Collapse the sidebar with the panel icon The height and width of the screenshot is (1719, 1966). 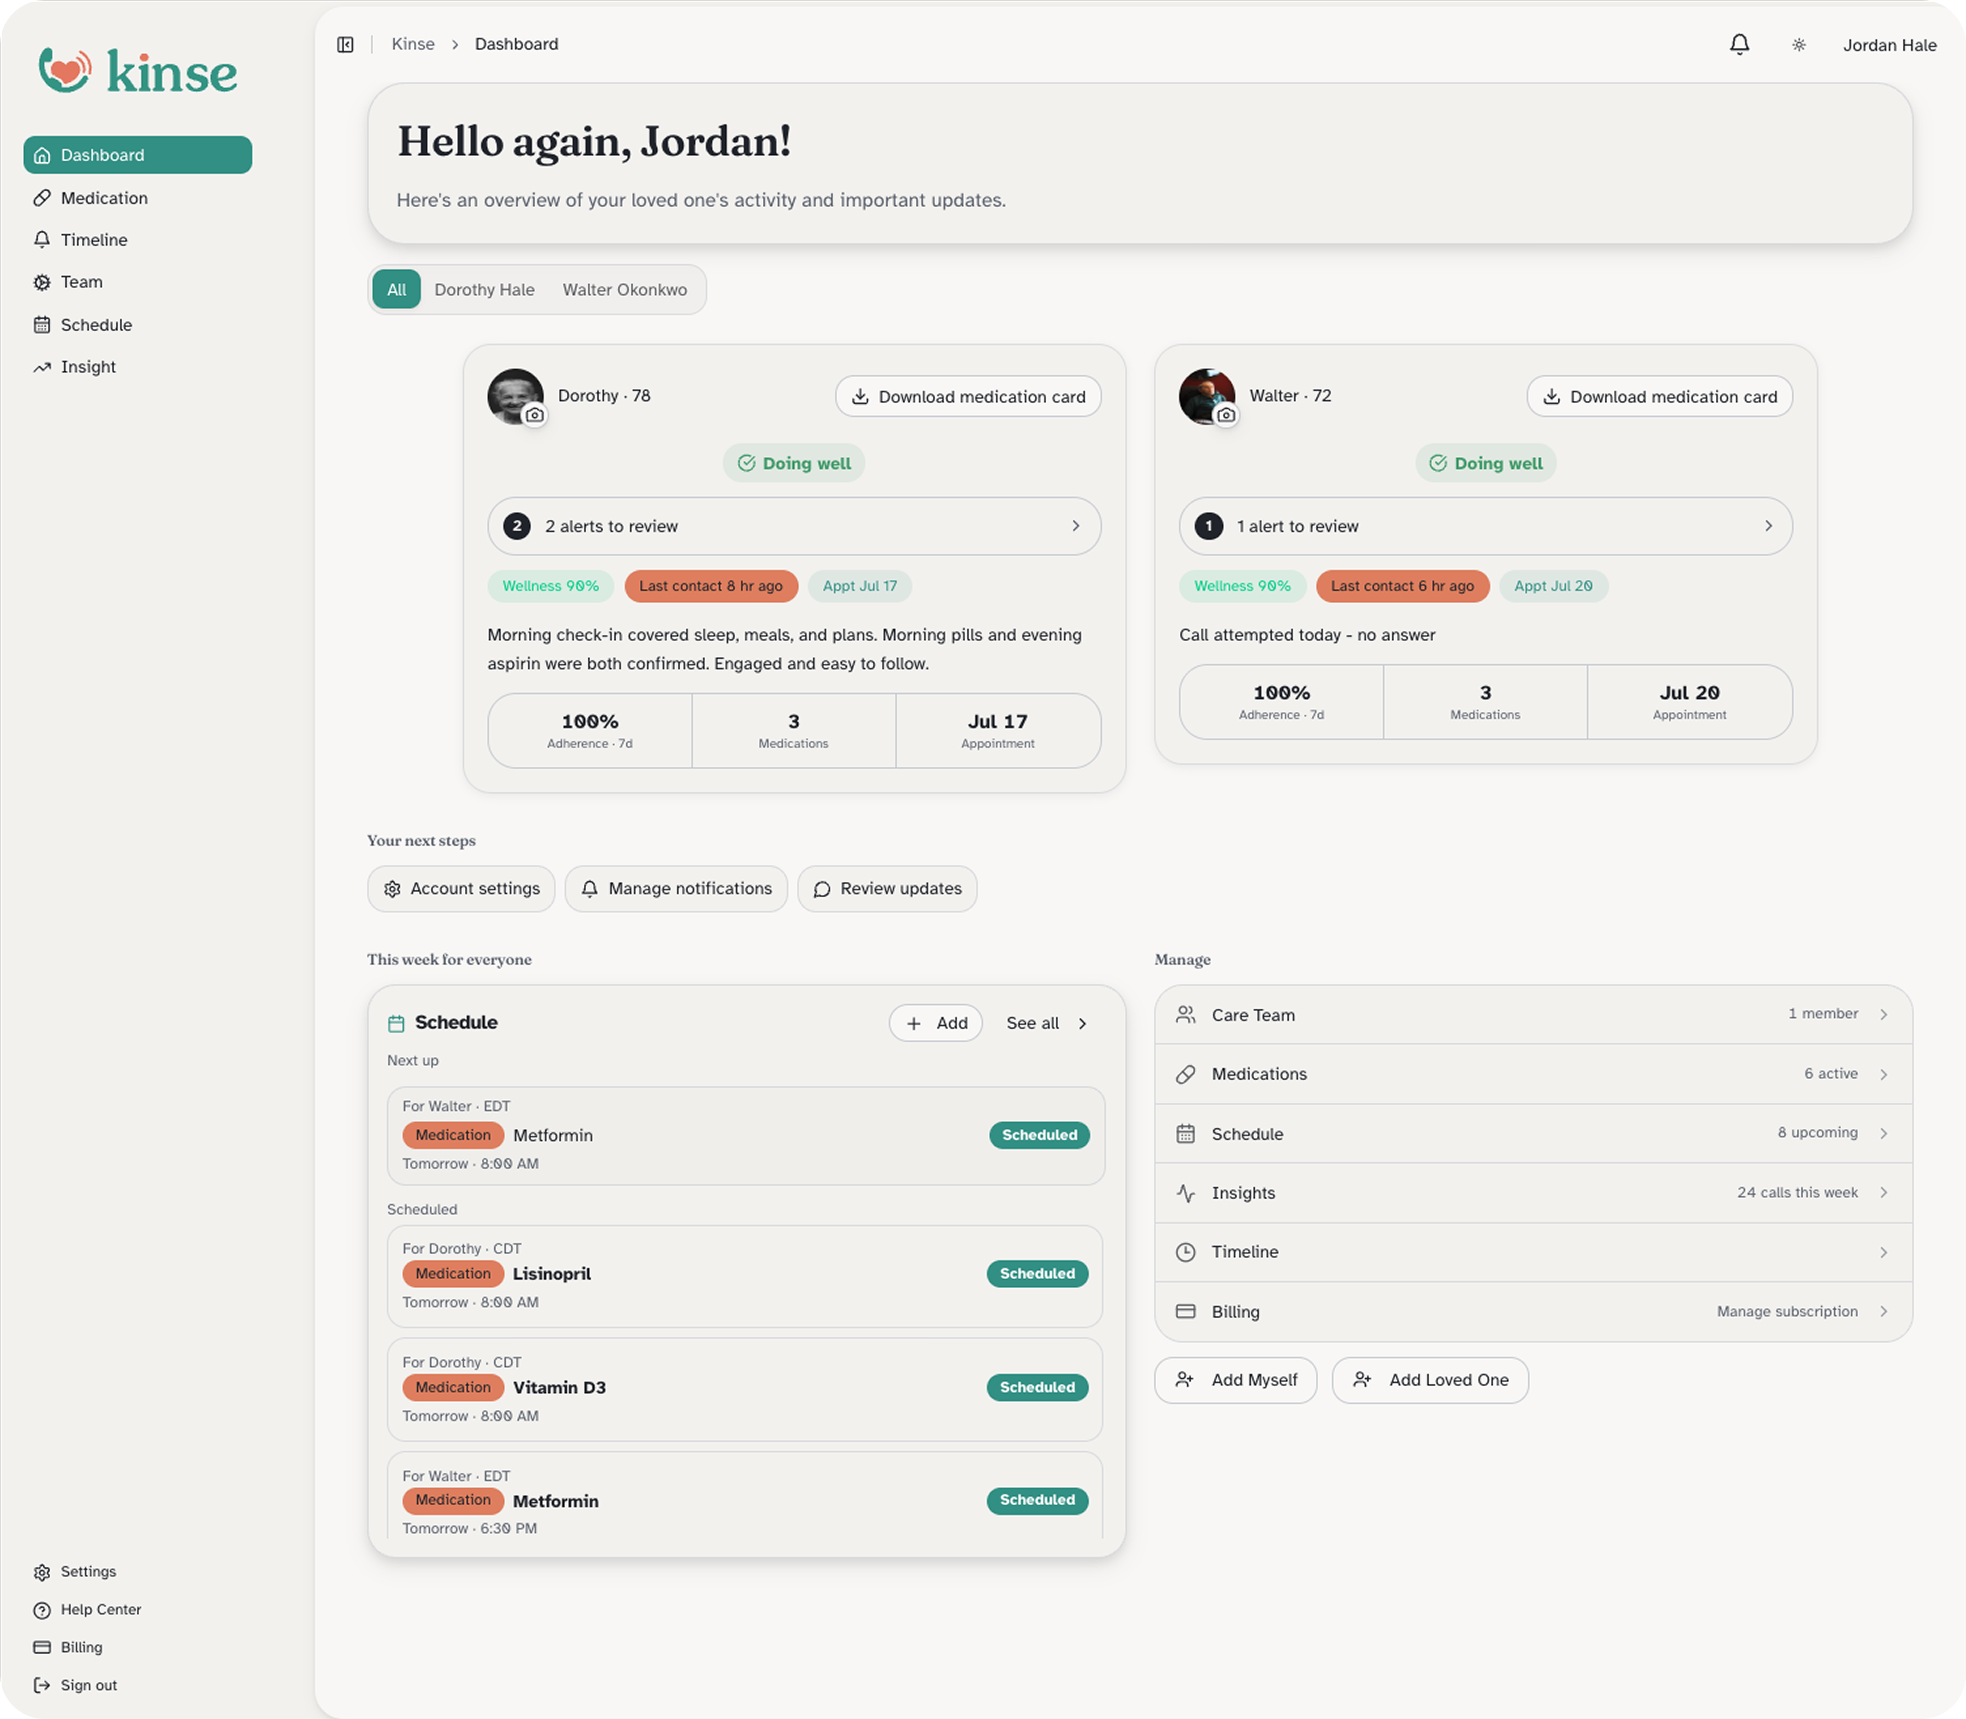click(345, 44)
